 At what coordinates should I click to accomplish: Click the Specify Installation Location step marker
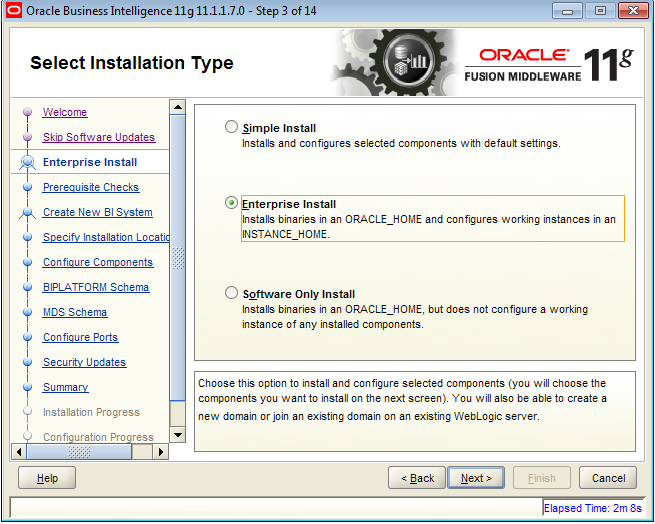(x=28, y=237)
